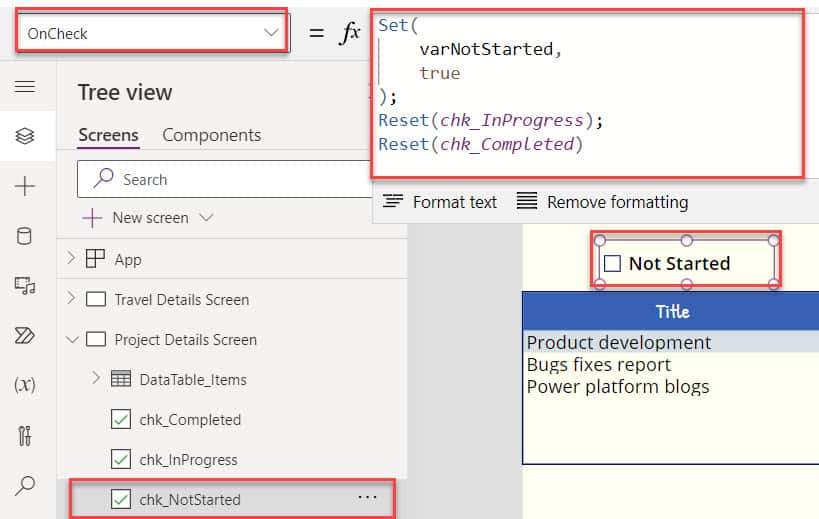The height and width of the screenshot is (519, 819).
Task: Click varNotStarted in the formula
Action: pos(486,49)
